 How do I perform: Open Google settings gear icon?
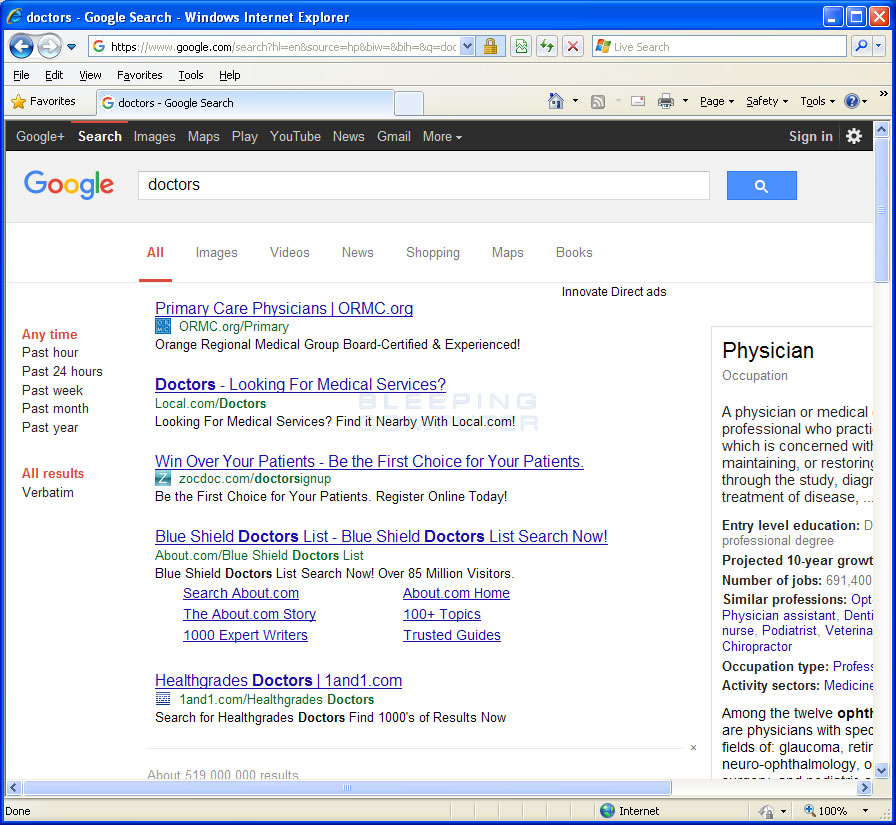pyautogui.click(x=853, y=136)
